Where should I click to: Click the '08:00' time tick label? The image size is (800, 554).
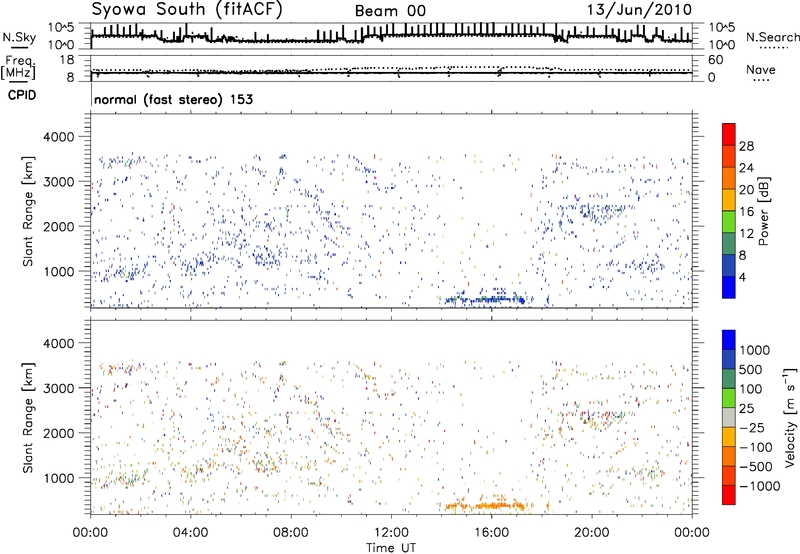click(x=291, y=532)
